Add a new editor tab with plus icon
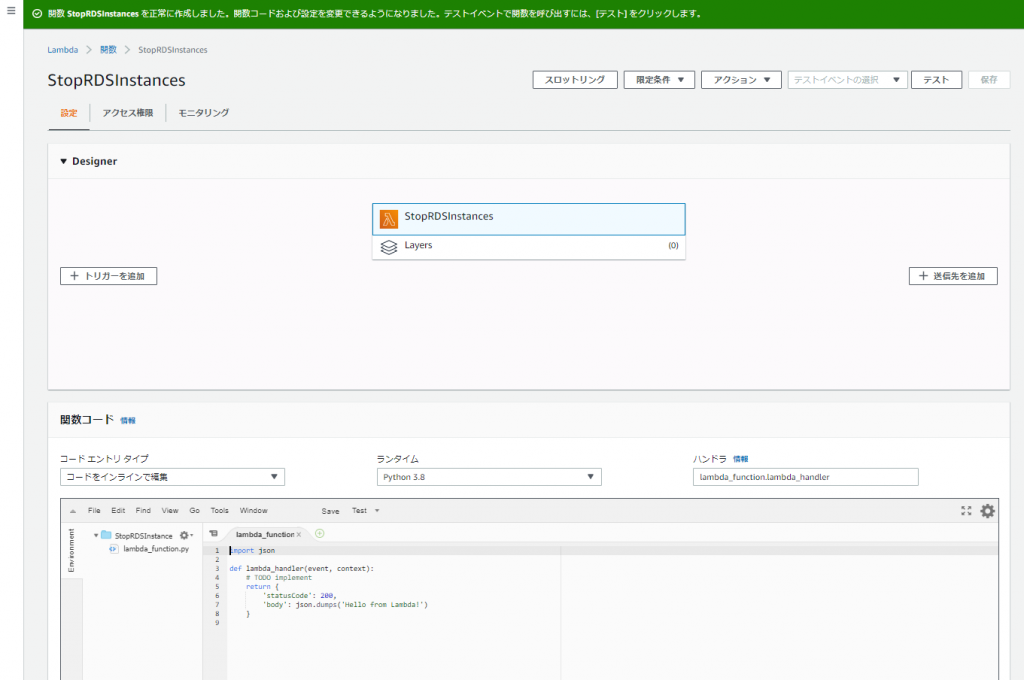This screenshot has height=680, width=1024. click(319, 534)
